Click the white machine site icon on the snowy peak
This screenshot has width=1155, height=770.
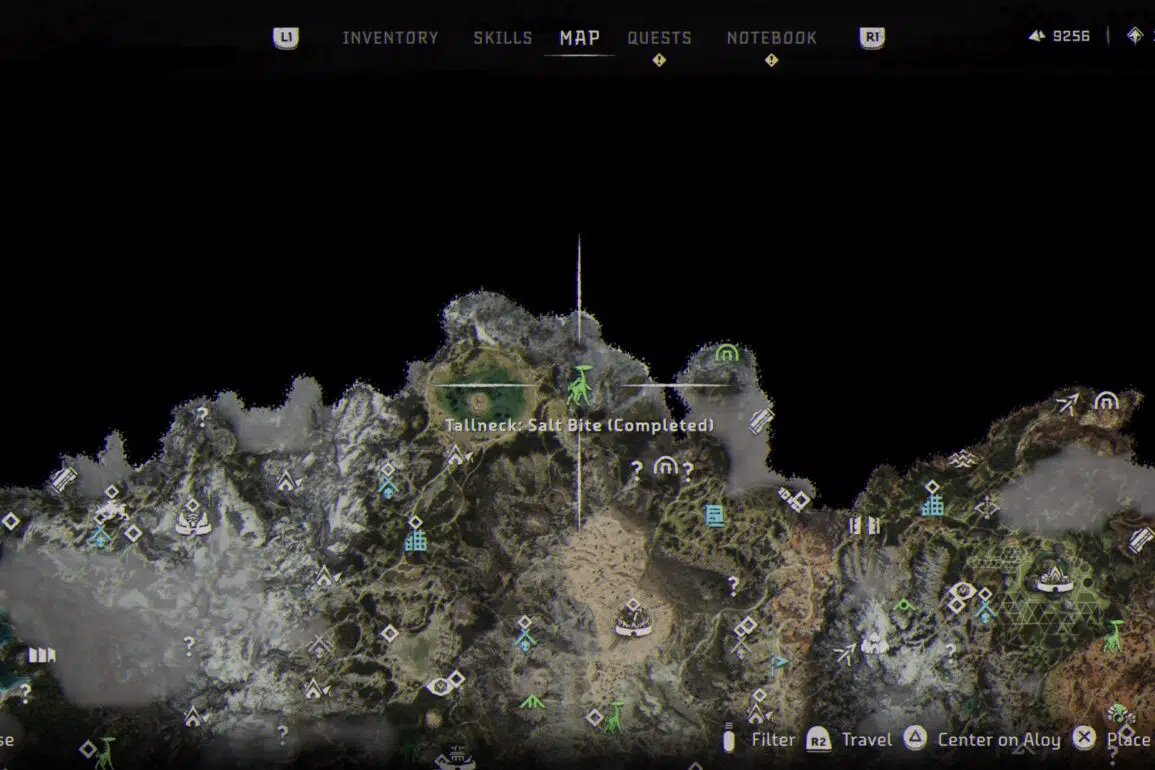pos(874,643)
